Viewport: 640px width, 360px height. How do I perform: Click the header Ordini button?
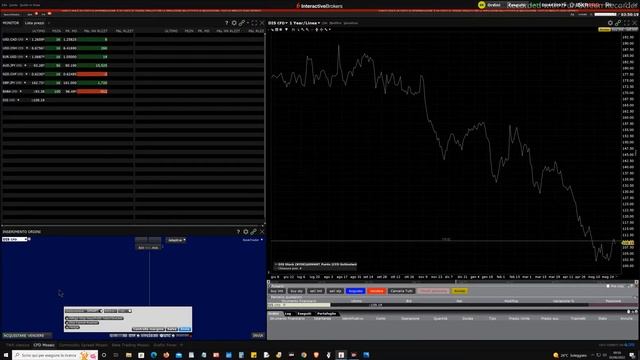[x=494, y=5]
